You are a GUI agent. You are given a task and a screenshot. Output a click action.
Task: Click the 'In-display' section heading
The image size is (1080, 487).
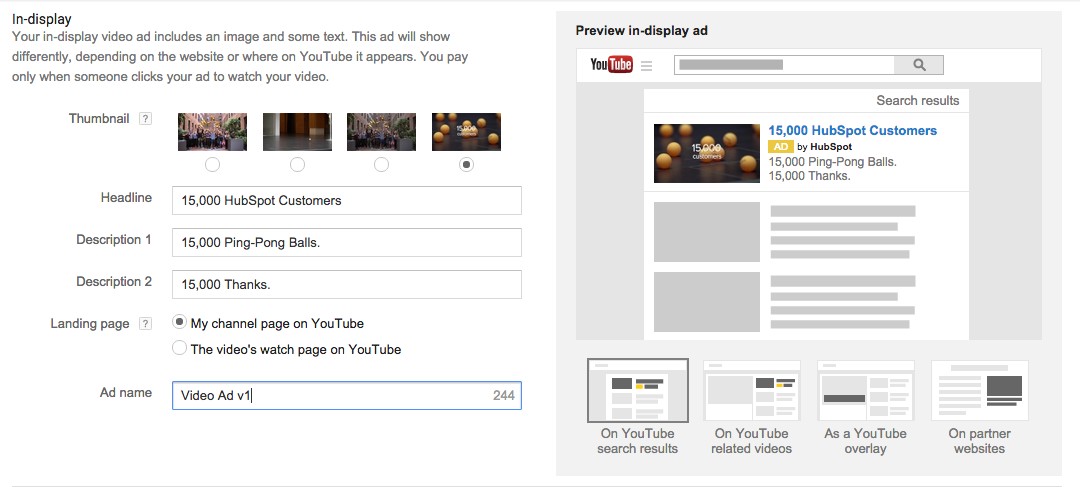[41, 19]
